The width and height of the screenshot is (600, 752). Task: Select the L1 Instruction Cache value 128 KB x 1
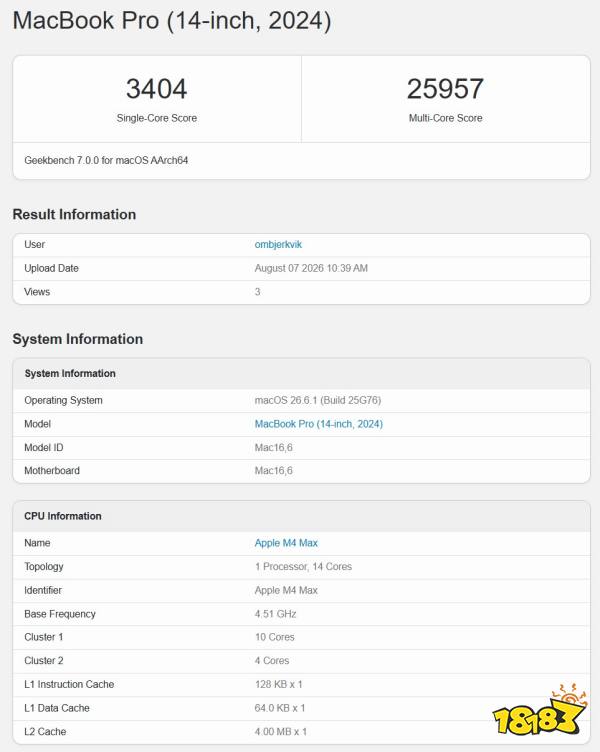pyautogui.click(x=279, y=684)
